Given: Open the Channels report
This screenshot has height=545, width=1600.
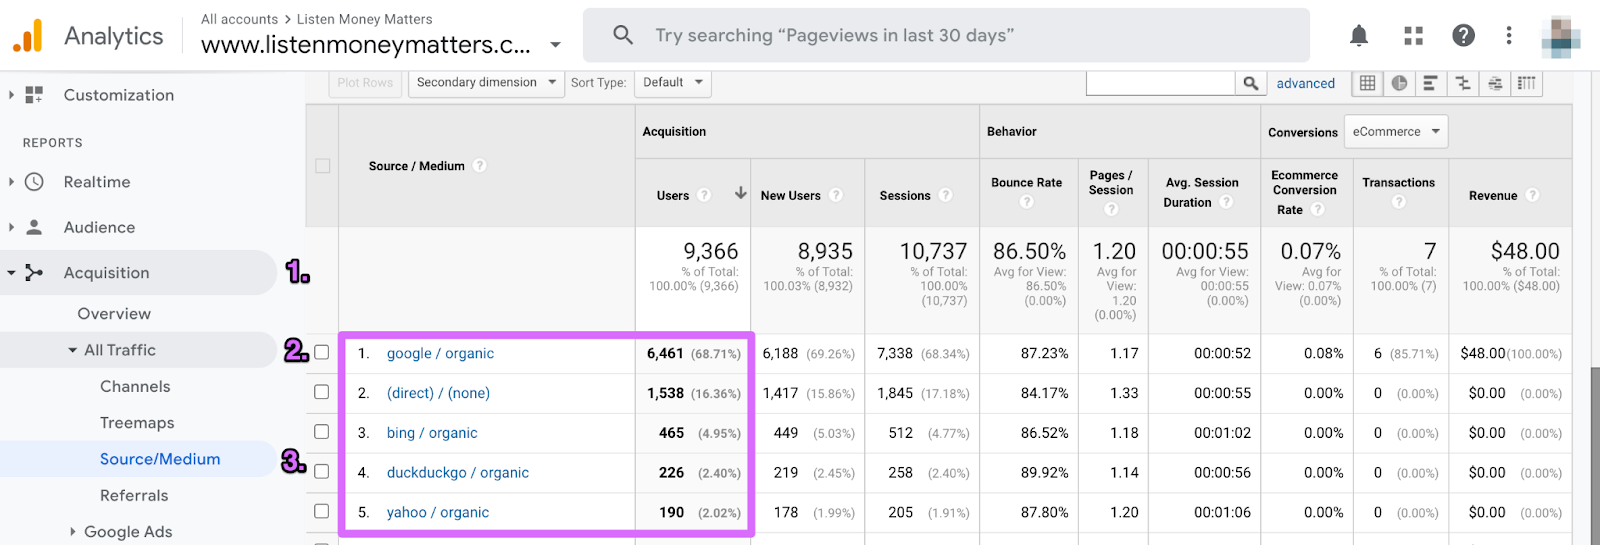Looking at the screenshot, I should [135, 387].
